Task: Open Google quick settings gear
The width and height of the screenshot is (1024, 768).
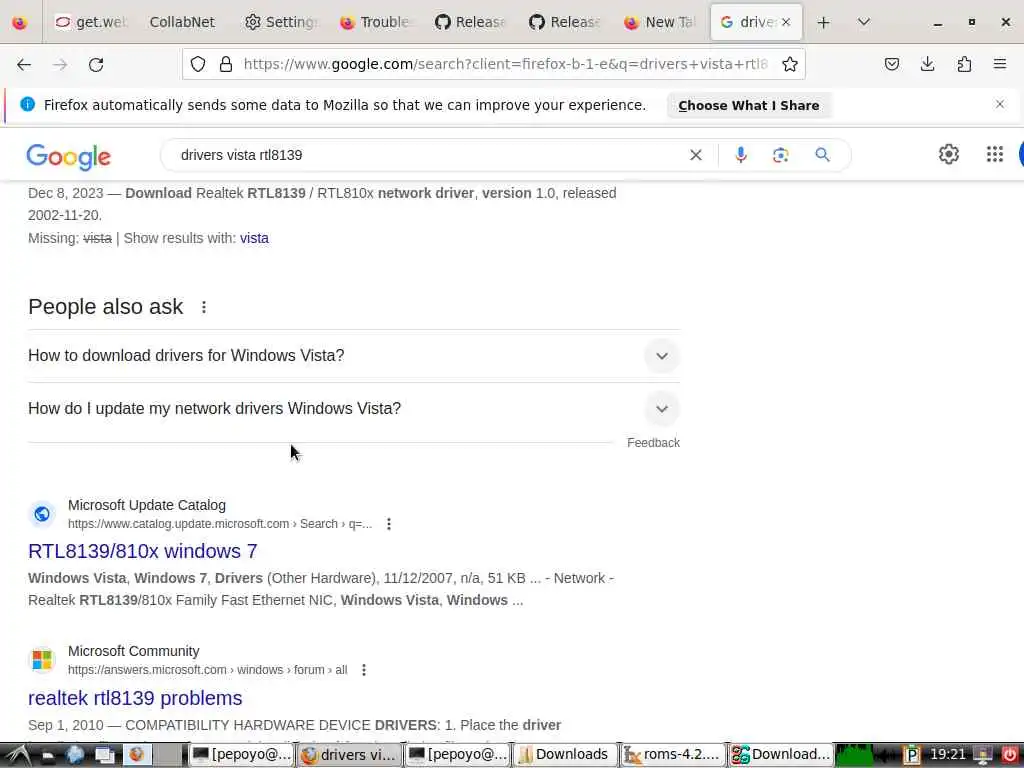Action: [x=948, y=154]
